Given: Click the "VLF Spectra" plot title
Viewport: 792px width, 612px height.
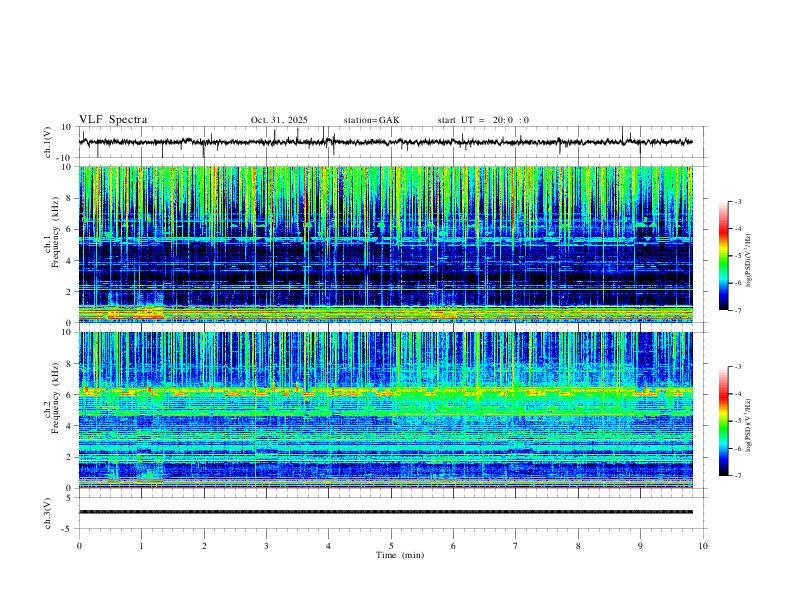Looking at the screenshot, I should pos(113,120).
